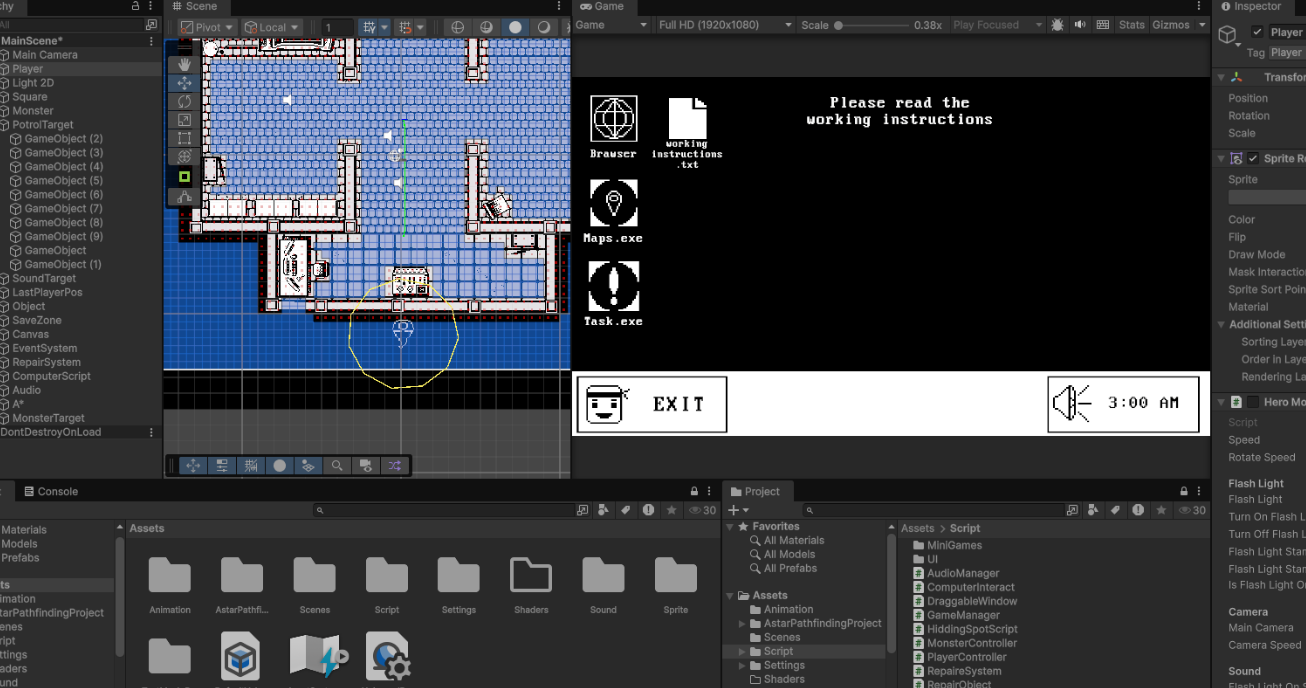This screenshot has height=688, width=1306.
Task: Toggle shortcuts keyboard icon in Game toolbar
Action: pos(1103,25)
